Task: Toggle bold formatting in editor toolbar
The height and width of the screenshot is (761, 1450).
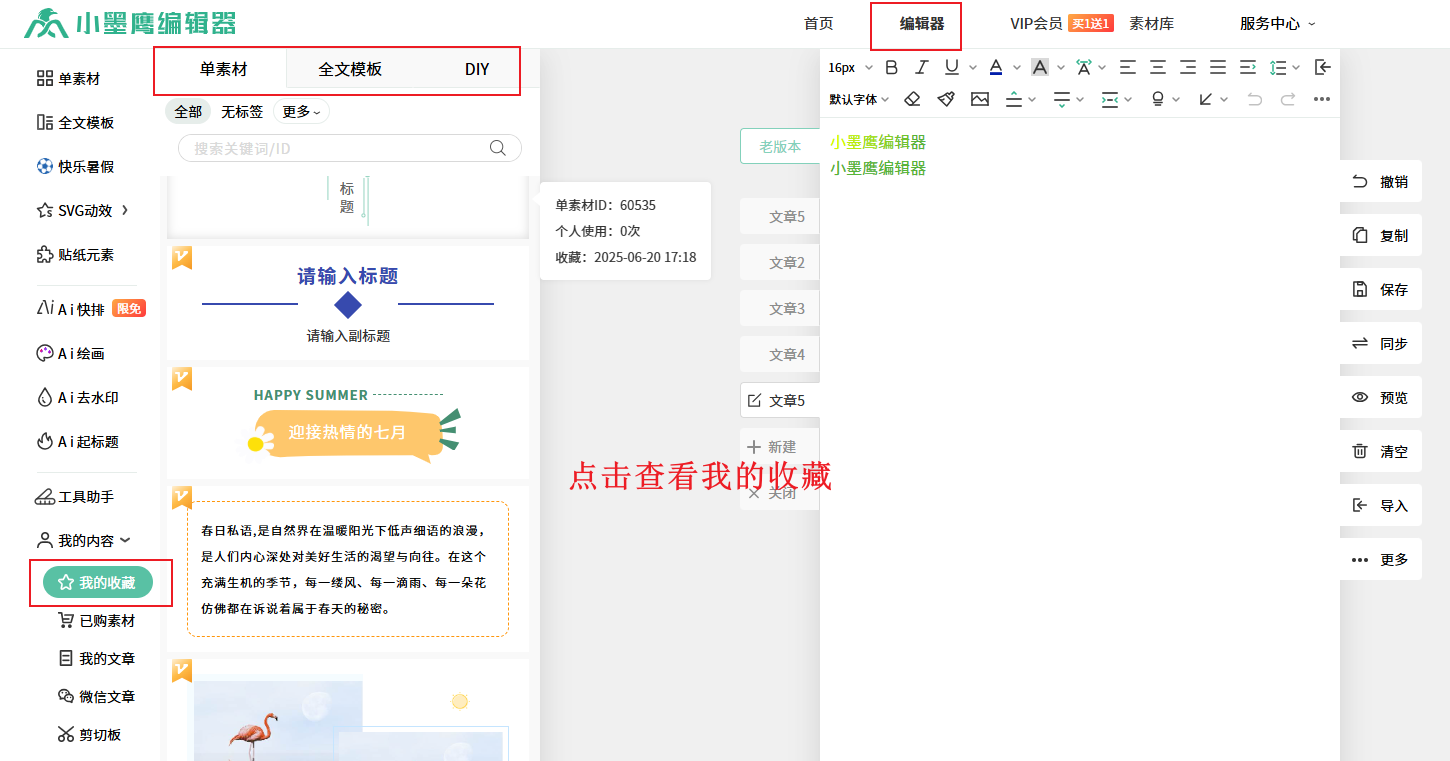Action: 892,67
